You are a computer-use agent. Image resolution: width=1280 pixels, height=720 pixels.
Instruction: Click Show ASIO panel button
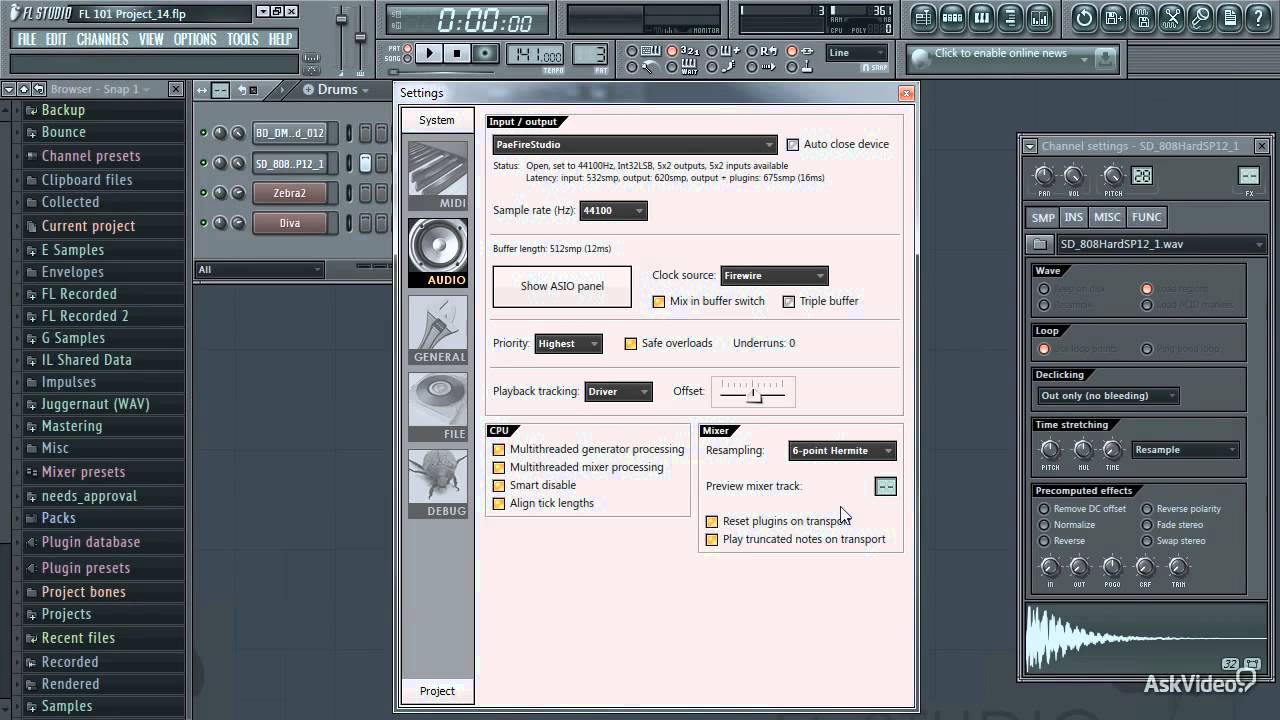point(562,286)
